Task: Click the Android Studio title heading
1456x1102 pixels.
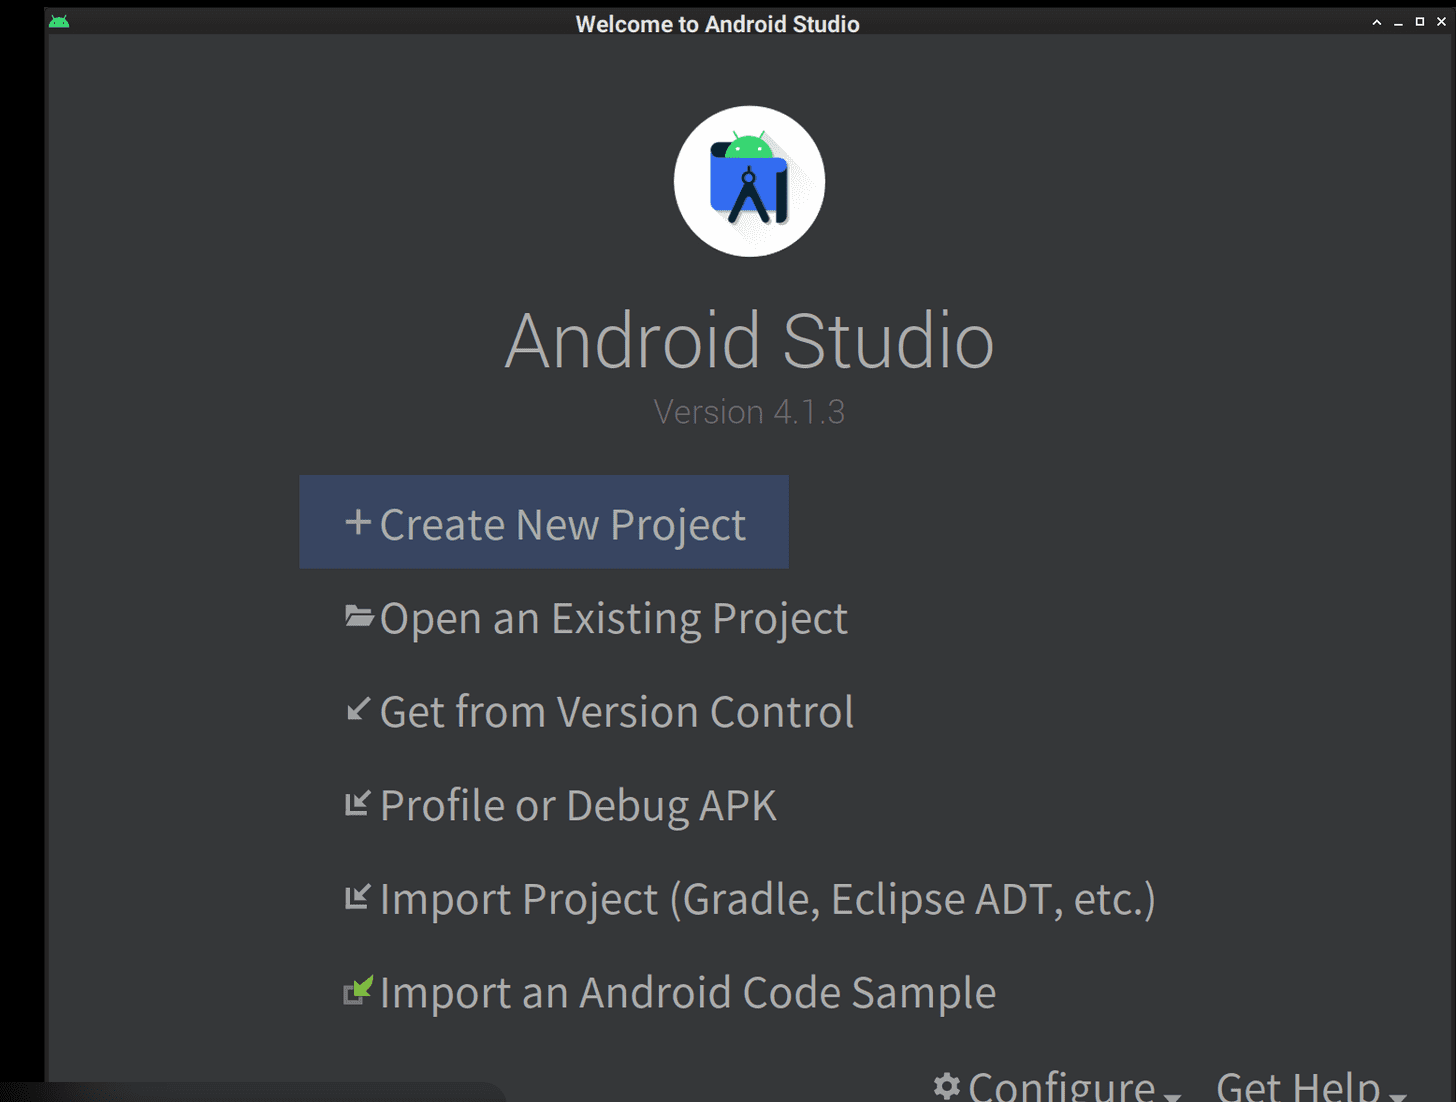Action: pyautogui.click(x=749, y=340)
